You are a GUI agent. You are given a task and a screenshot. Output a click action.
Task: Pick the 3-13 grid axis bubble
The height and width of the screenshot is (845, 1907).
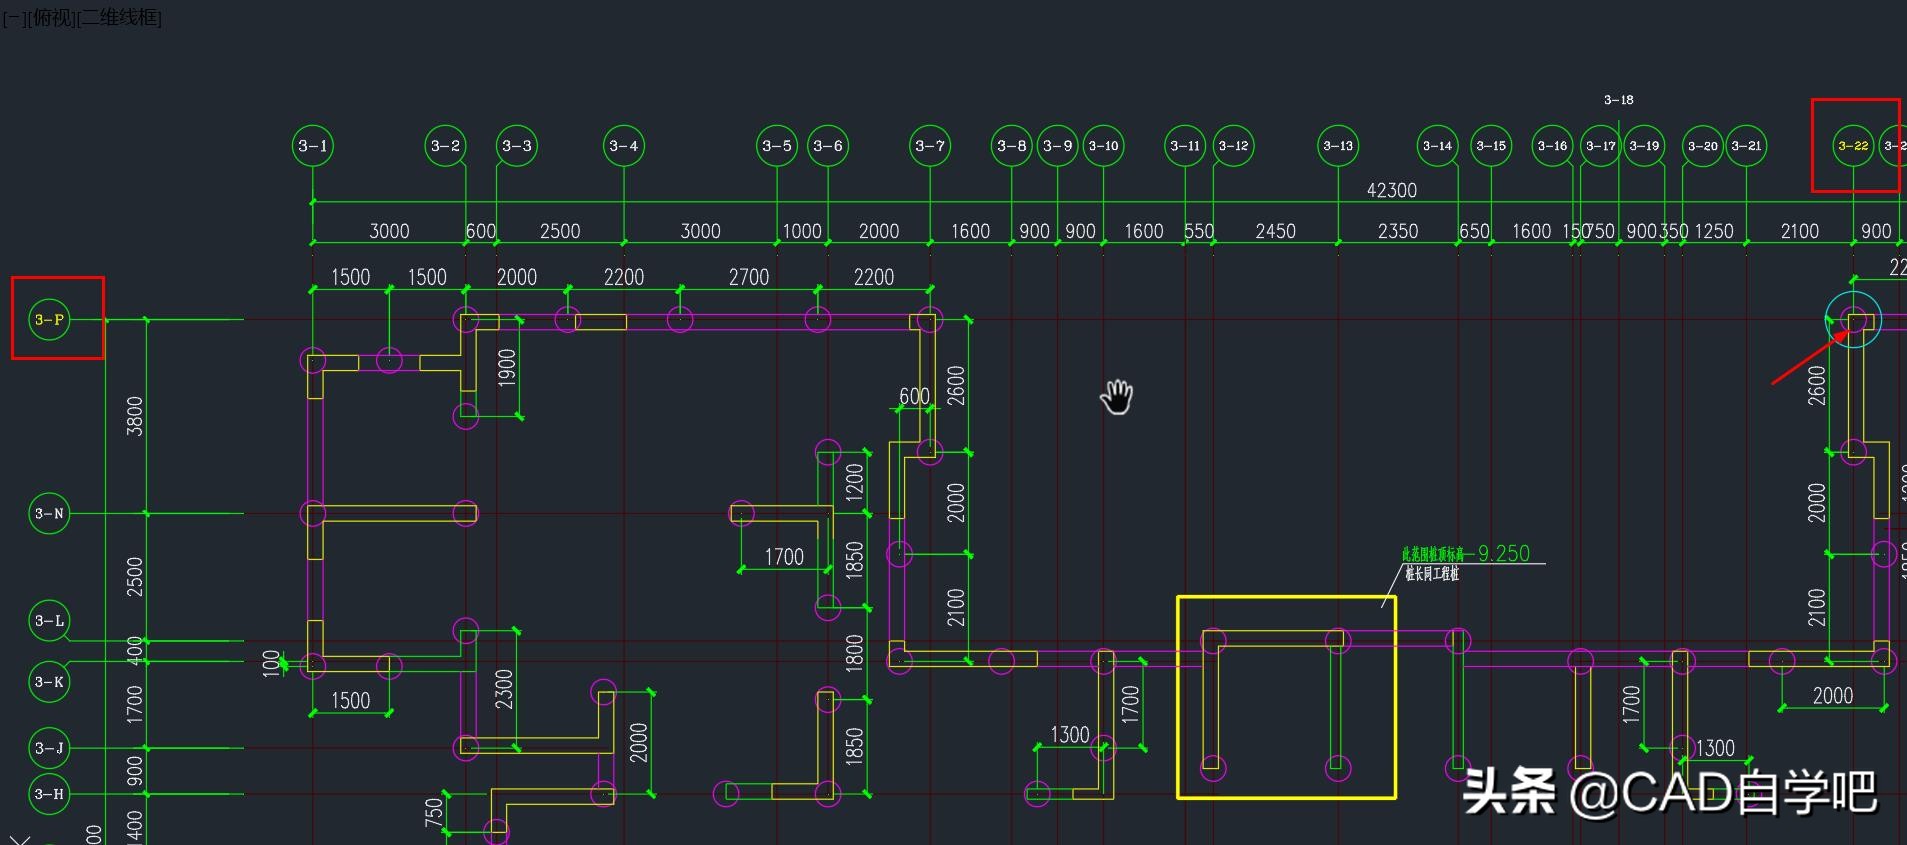click(x=1338, y=146)
